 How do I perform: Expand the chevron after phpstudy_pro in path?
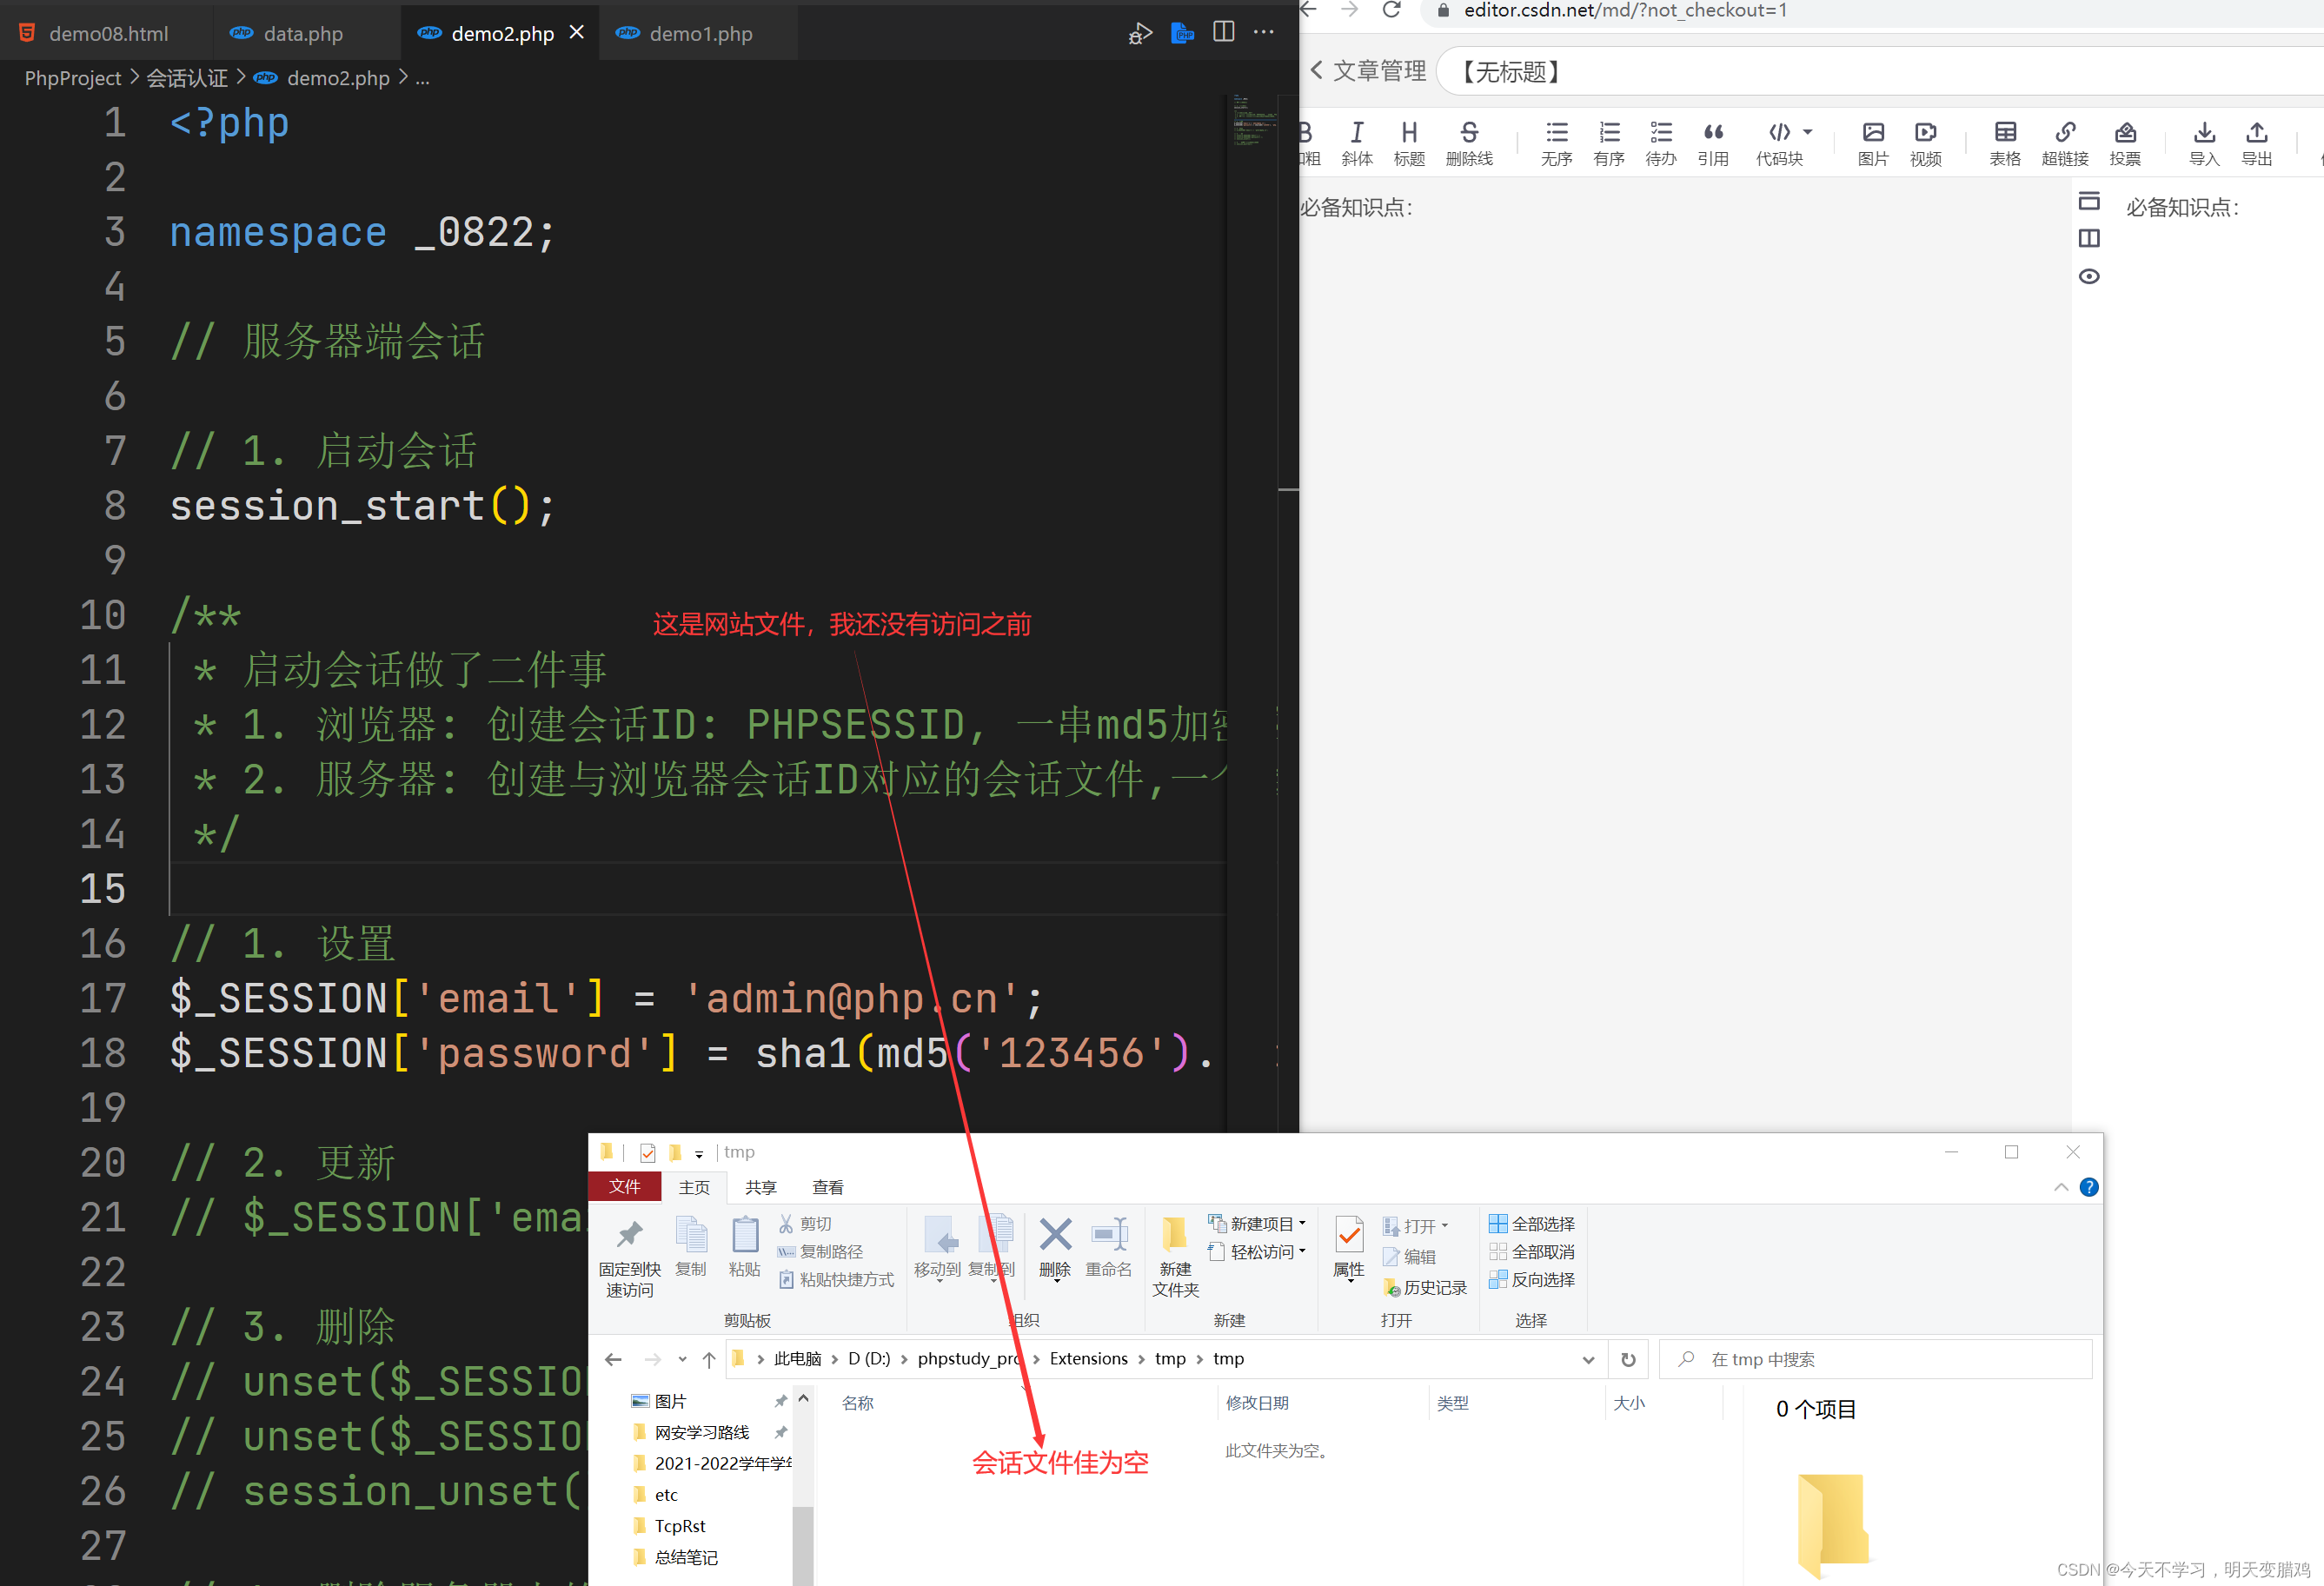(1036, 1359)
